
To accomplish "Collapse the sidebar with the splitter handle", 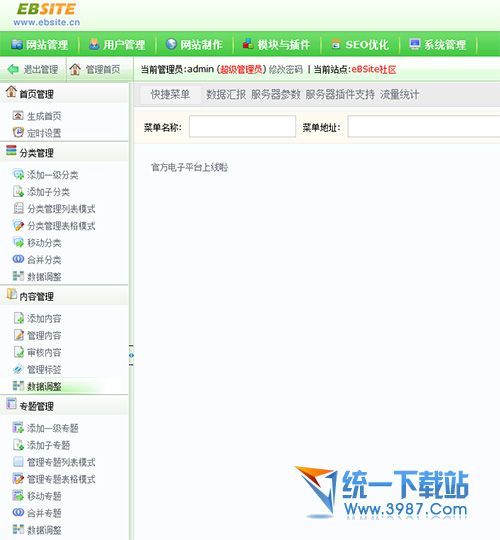I will 131,355.
